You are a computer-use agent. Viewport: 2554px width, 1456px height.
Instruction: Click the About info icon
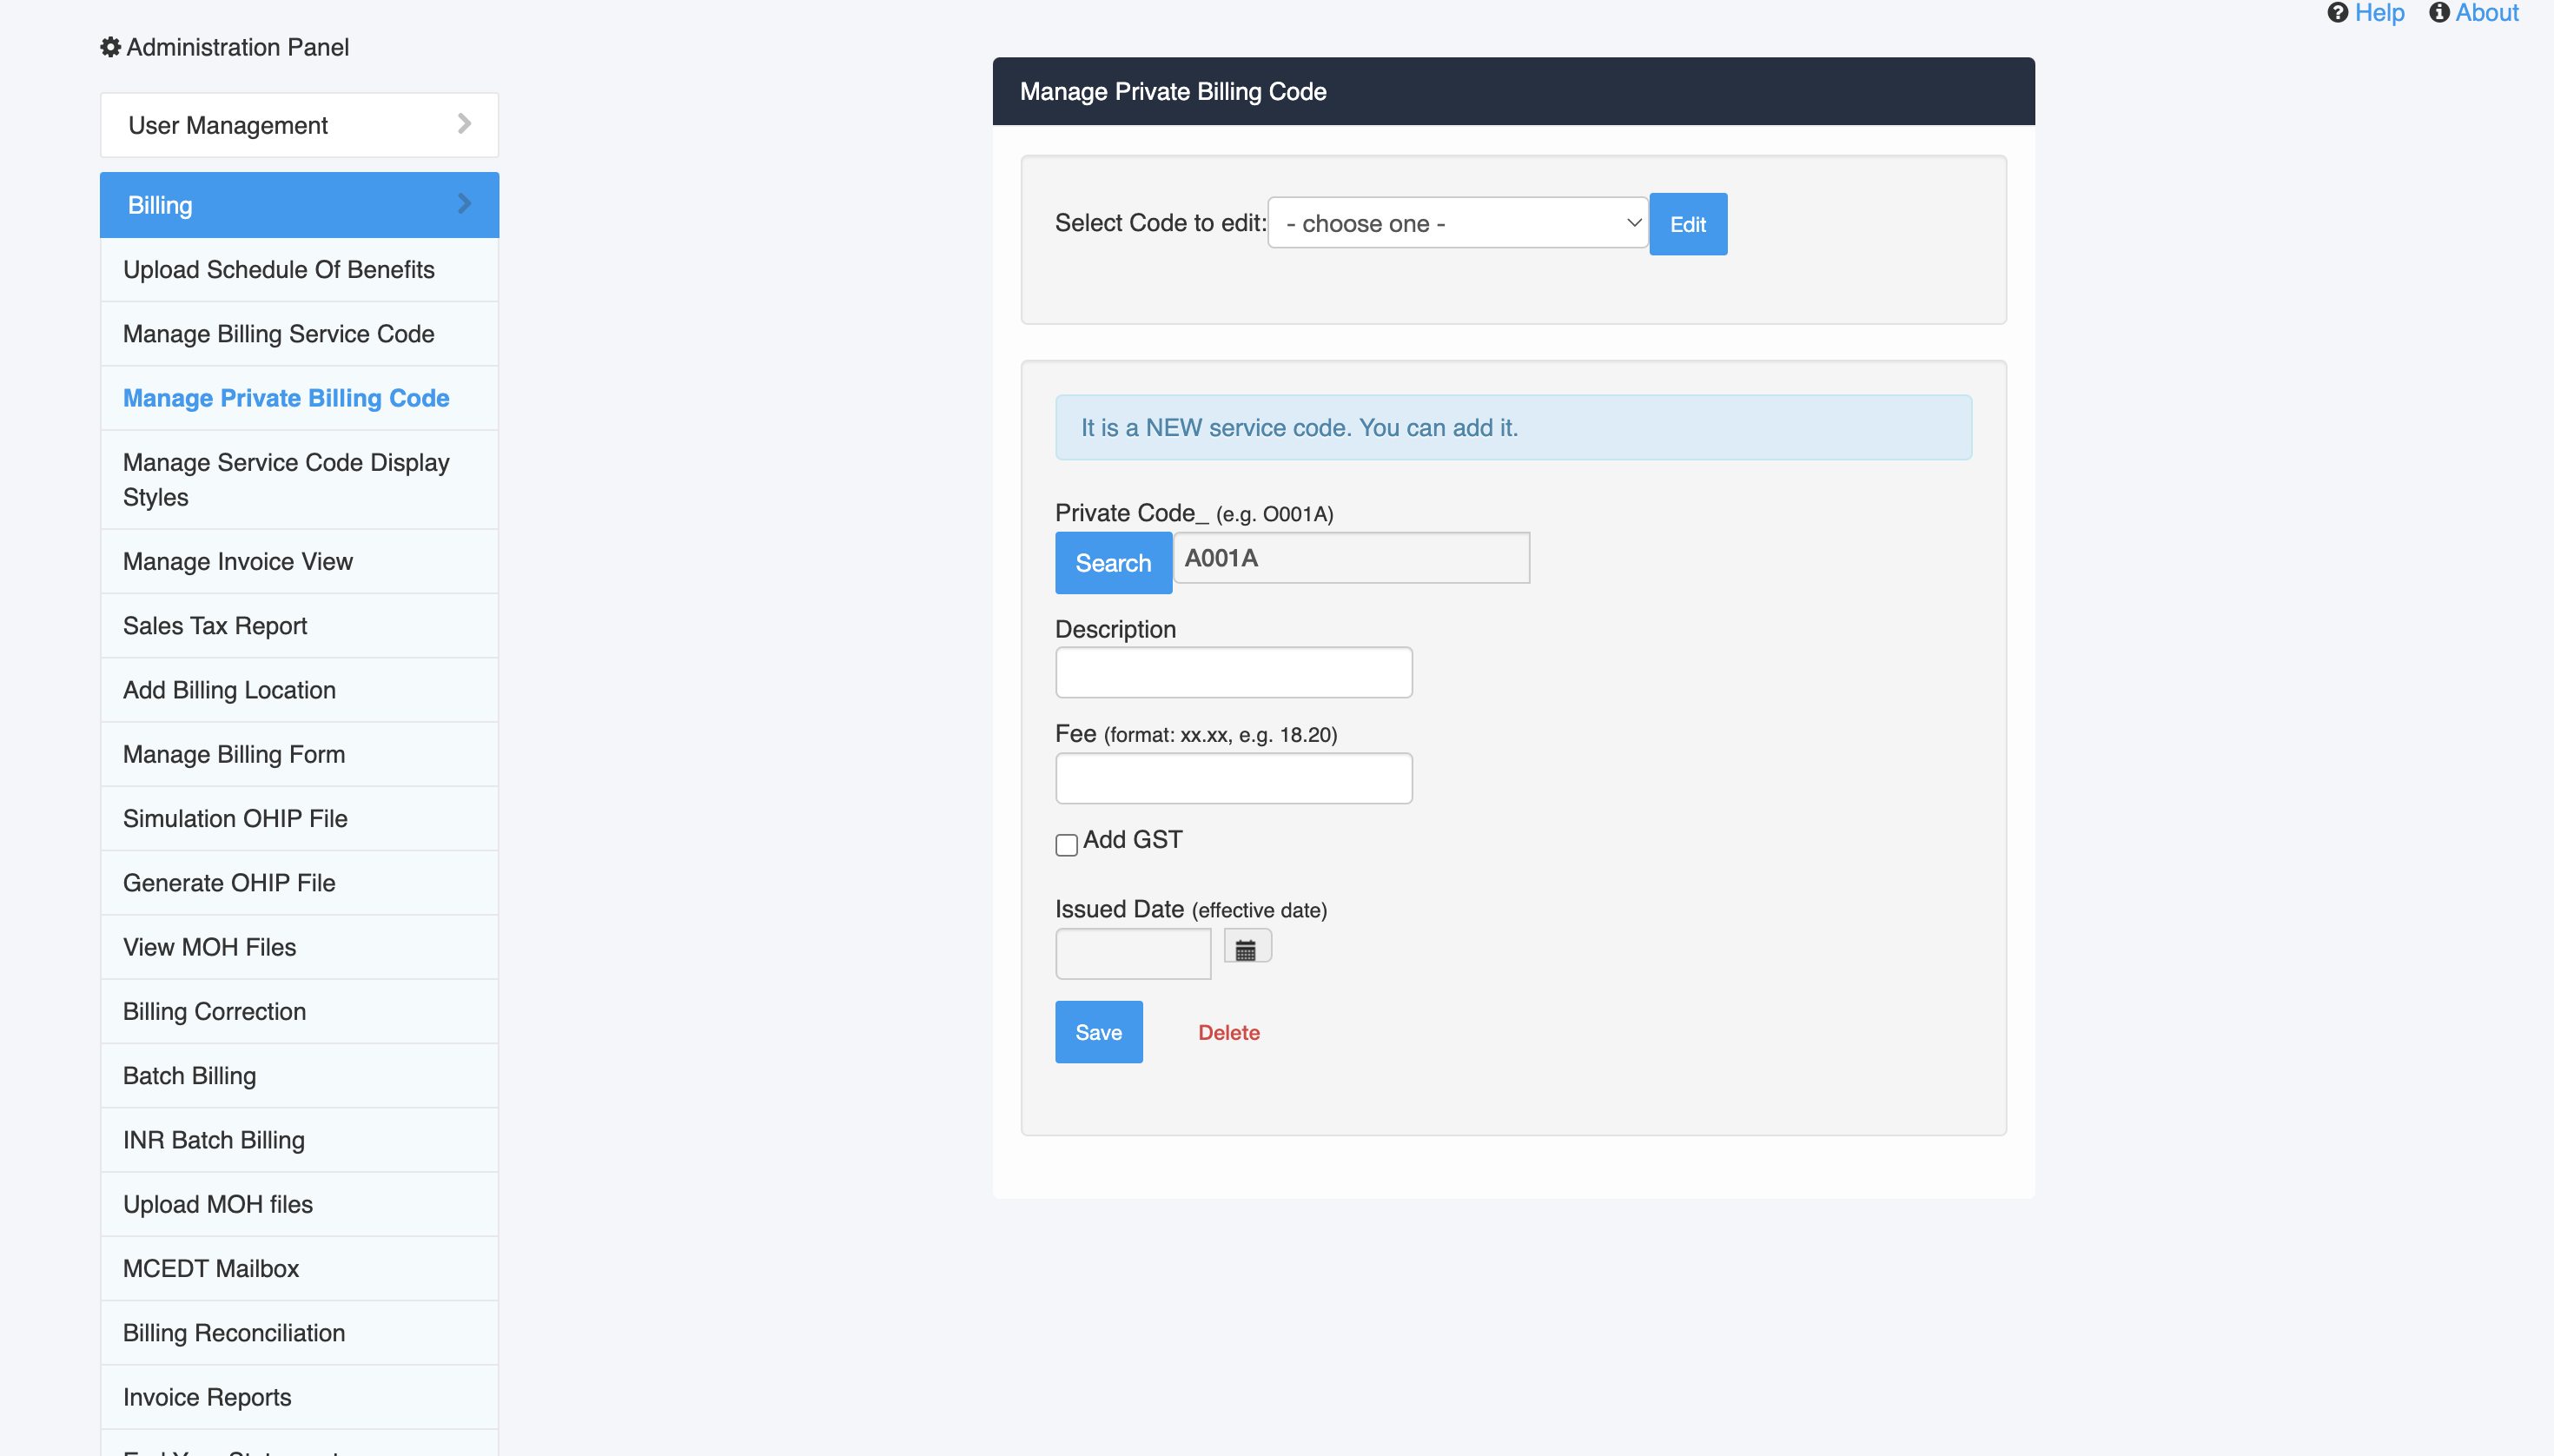click(x=2439, y=13)
